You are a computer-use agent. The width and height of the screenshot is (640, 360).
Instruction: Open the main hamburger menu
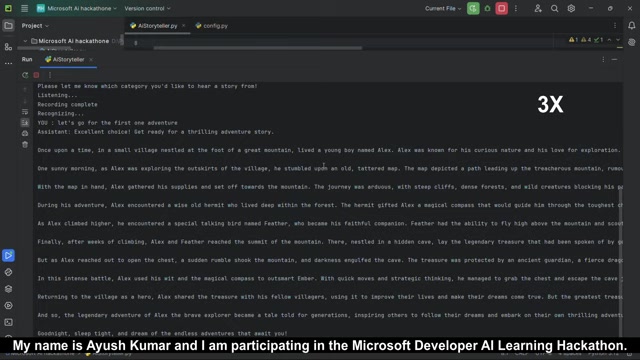tap(24, 8)
